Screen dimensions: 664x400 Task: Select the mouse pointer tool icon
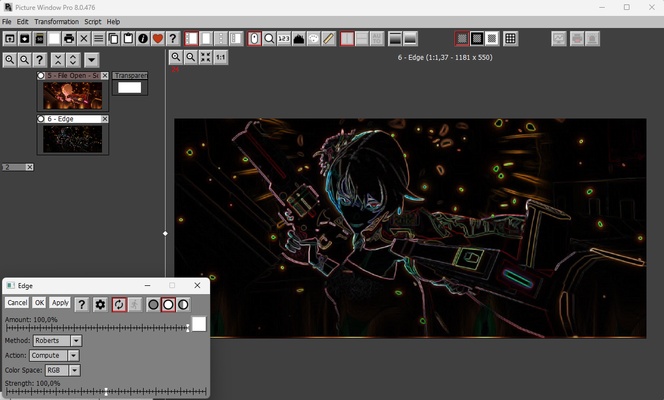point(254,39)
